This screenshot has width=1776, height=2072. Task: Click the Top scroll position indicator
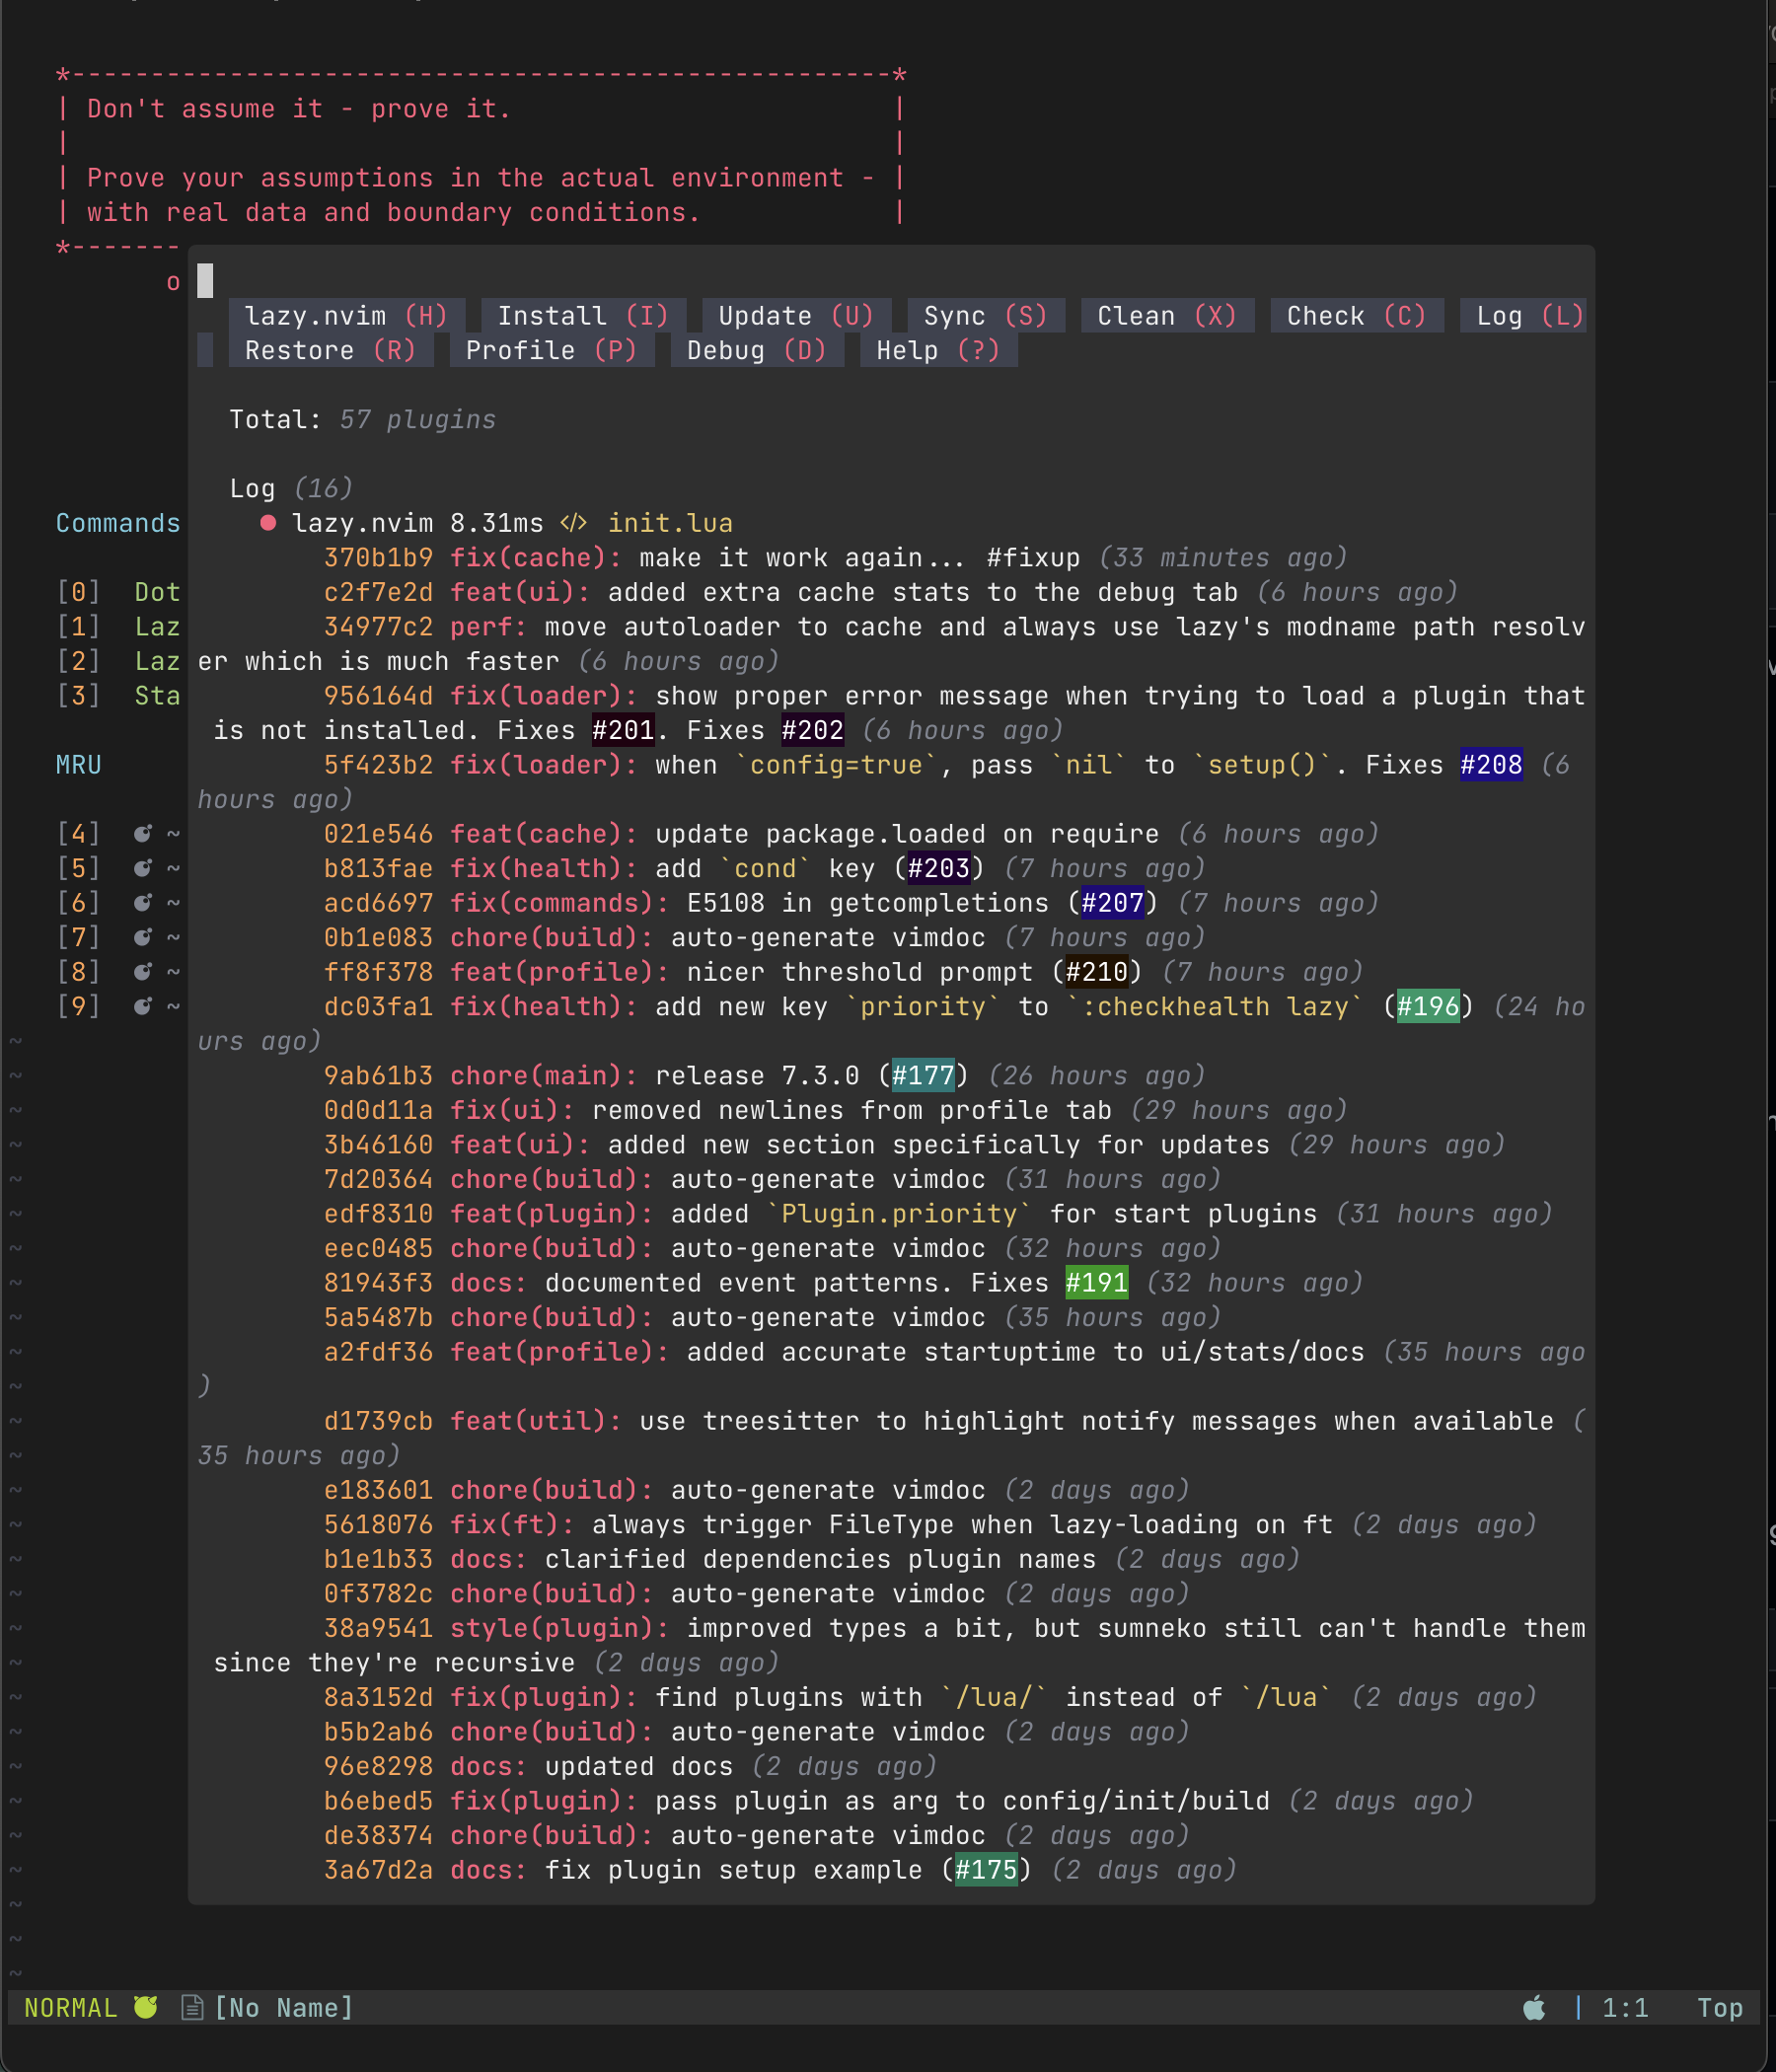click(x=1720, y=2008)
